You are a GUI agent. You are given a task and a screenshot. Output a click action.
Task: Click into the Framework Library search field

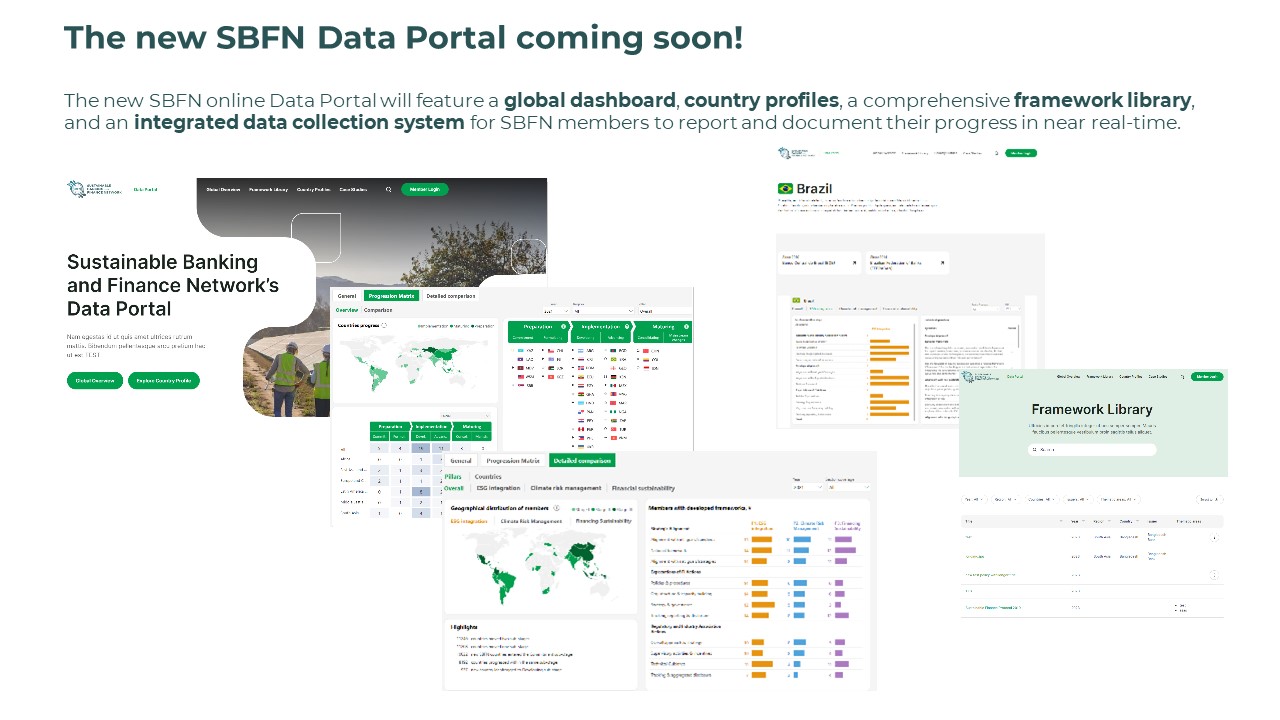tap(1092, 450)
